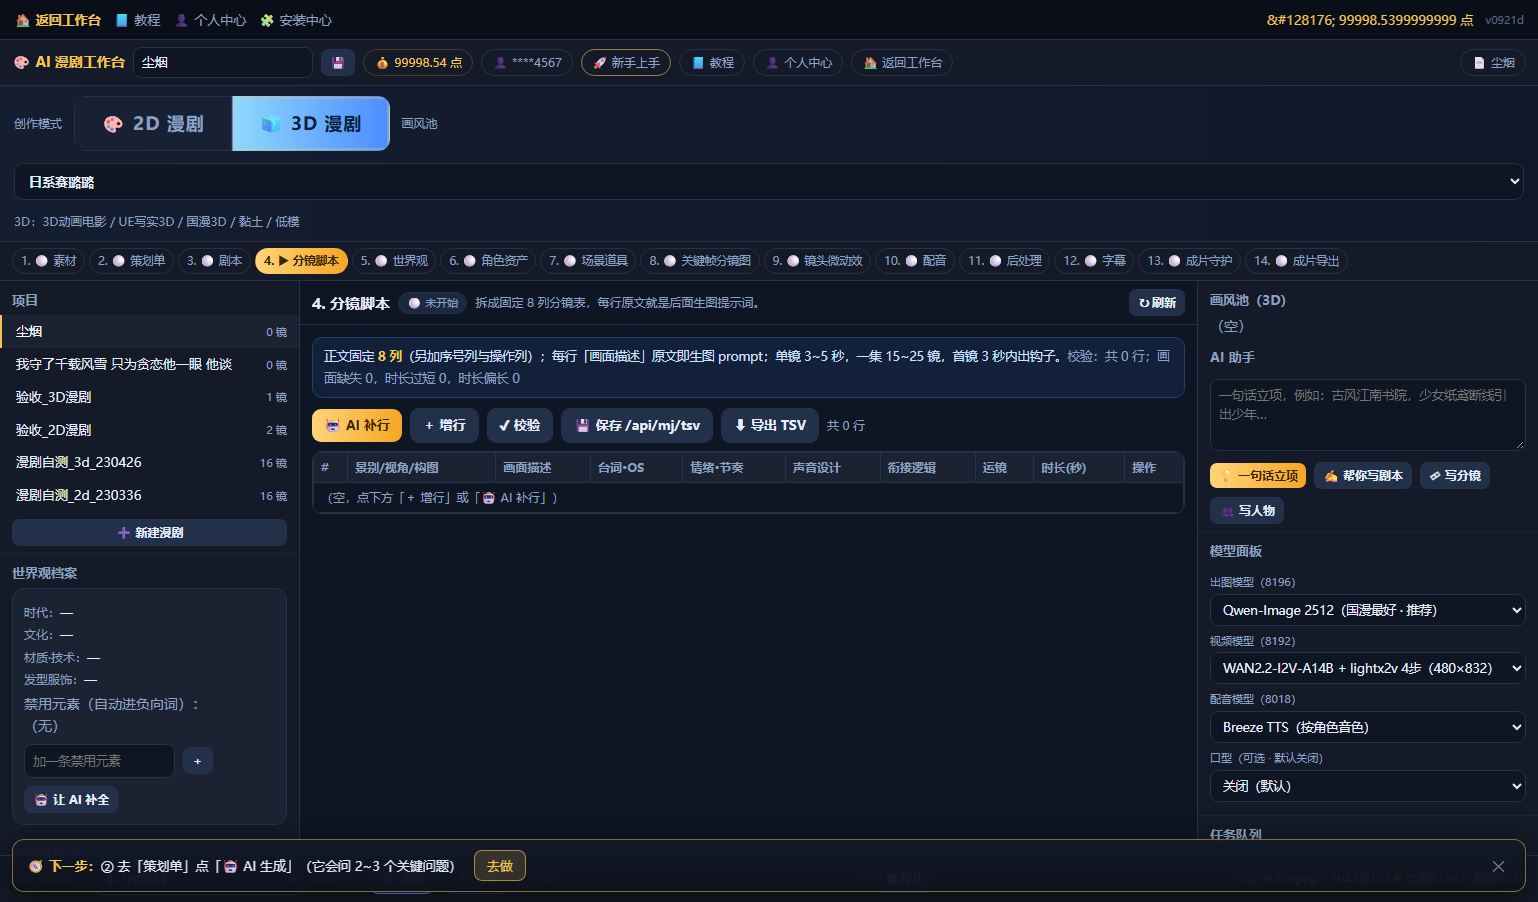Image resolution: width=1538 pixels, height=902 pixels.
Task: Go to step 1 素材 tab
Action: (49, 261)
